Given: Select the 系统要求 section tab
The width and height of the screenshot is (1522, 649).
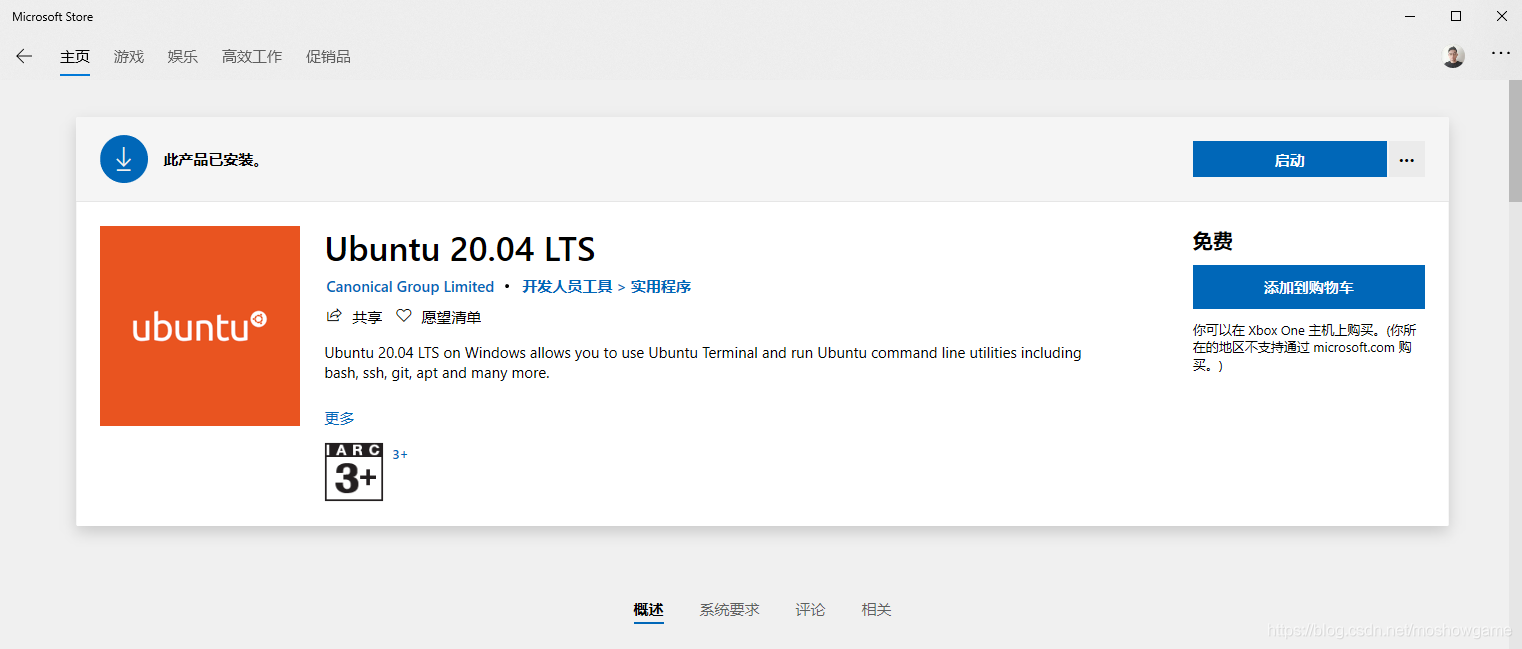Looking at the screenshot, I should [729, 609].
